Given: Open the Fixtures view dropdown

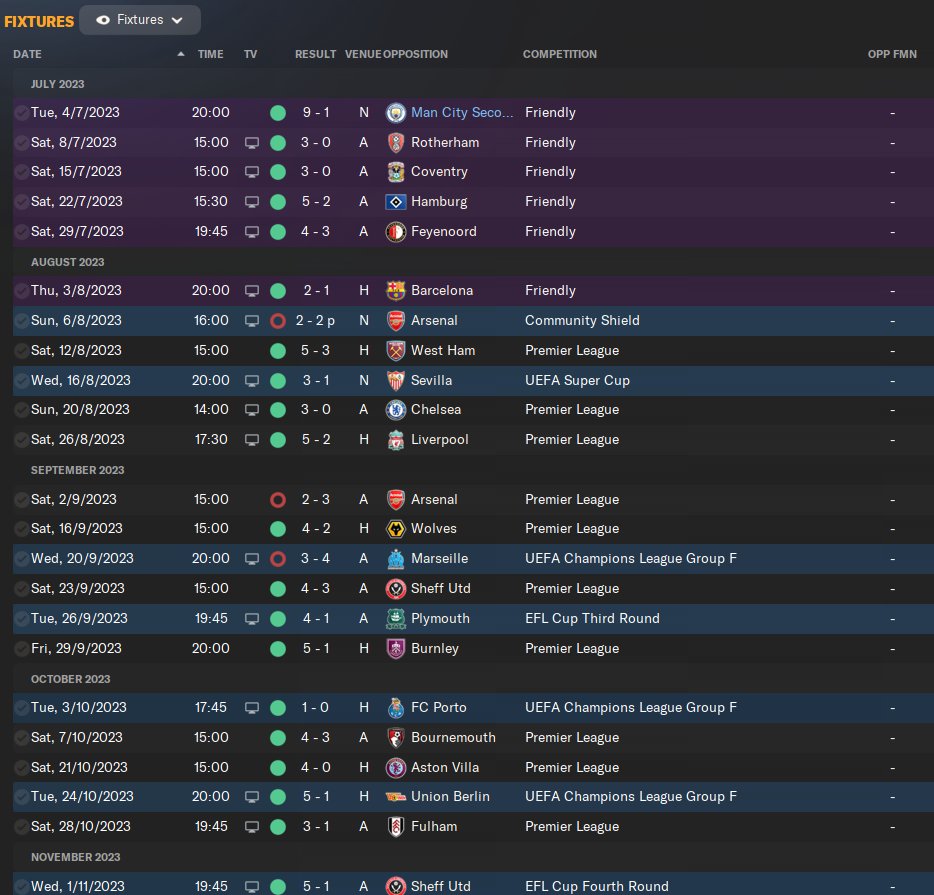Looking at the screenshot, I should pyautogui.click(x=140, y=20).
